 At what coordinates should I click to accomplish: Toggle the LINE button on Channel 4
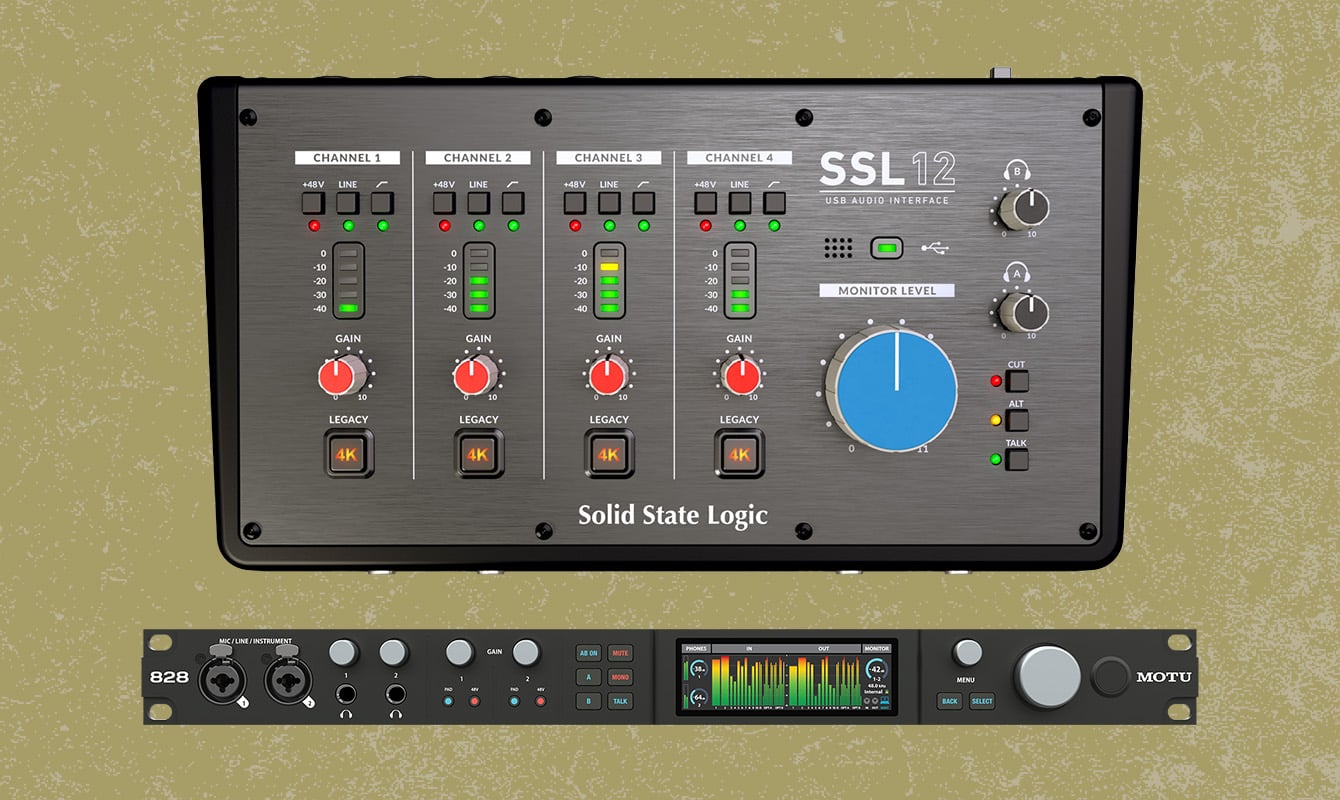[739, 203]
